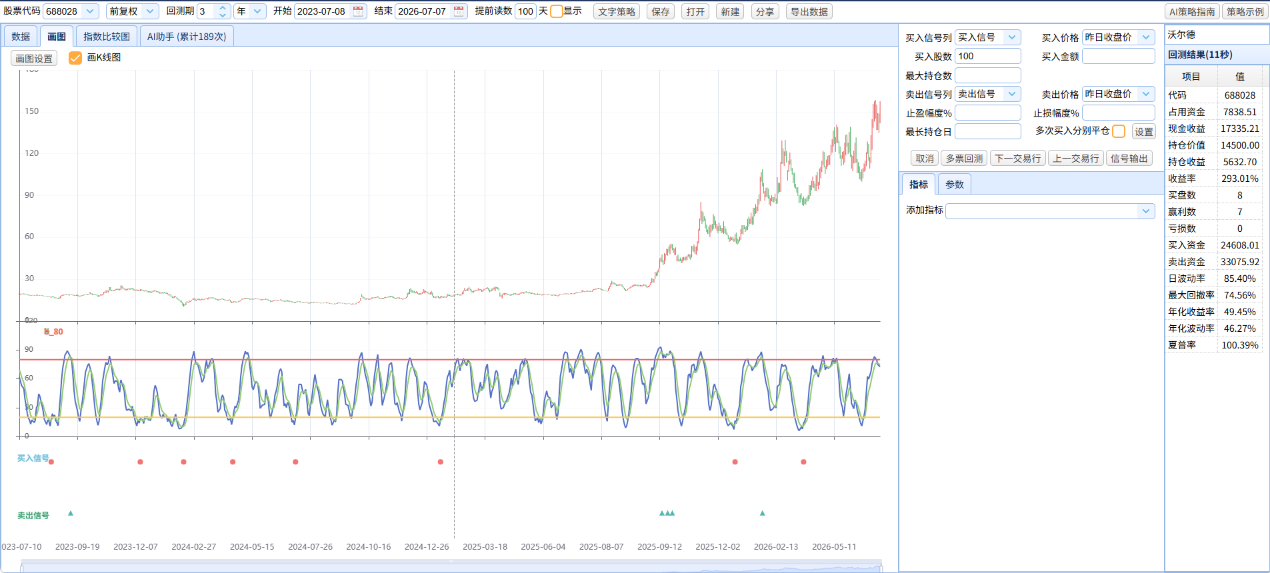Click the 项目 column header
Screen dimensions: 1270x573
tap(1191, 76)
